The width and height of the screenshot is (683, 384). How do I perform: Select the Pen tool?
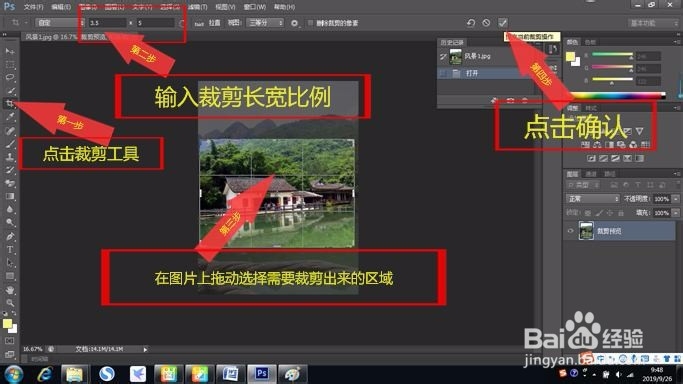pos(10,236)
